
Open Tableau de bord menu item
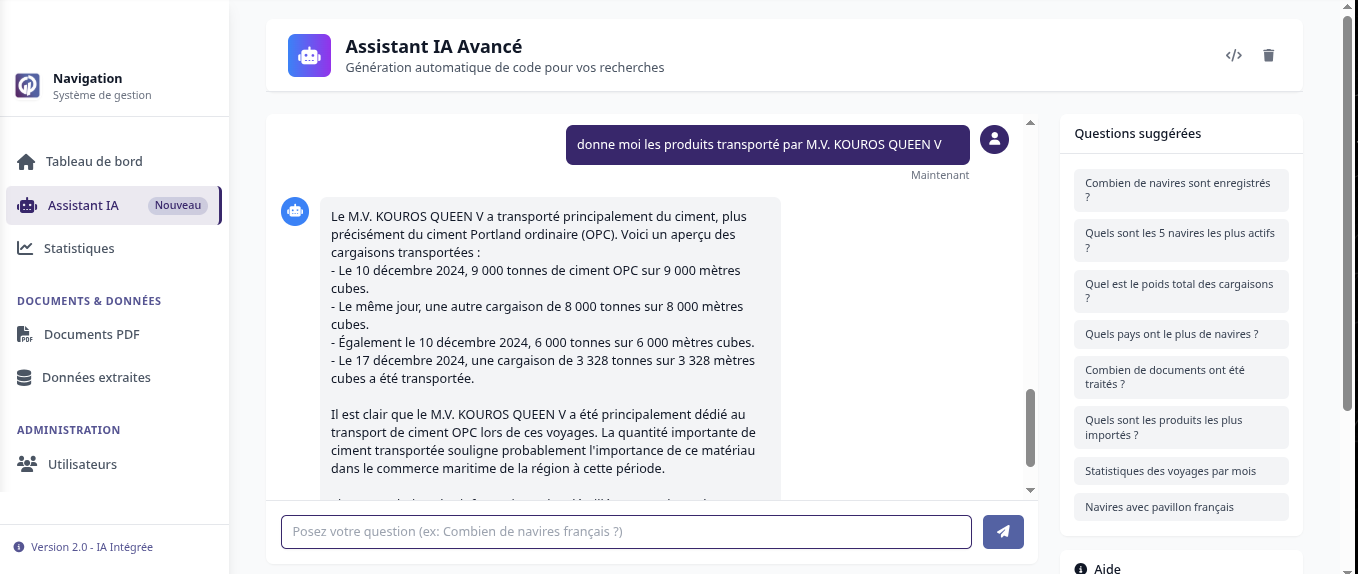pos(114,162)
